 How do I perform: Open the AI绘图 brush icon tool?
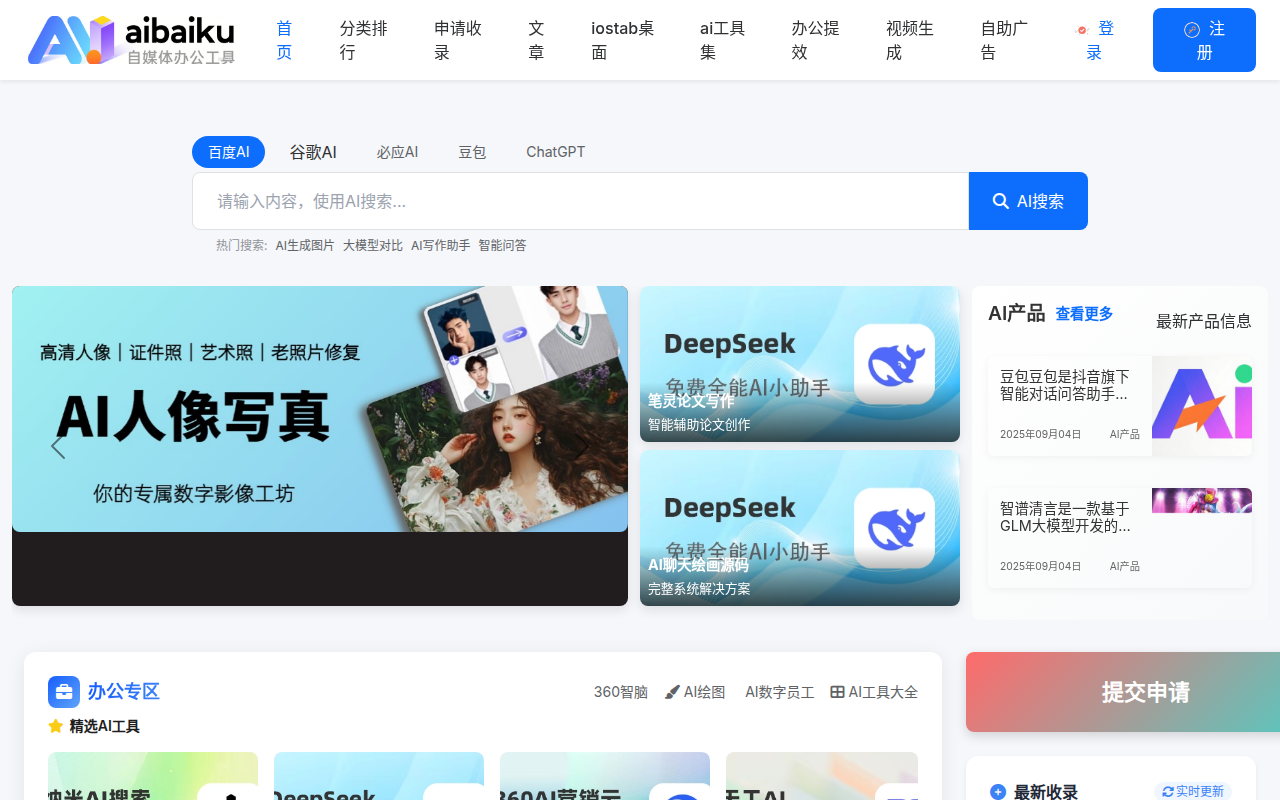coord(672,691)
